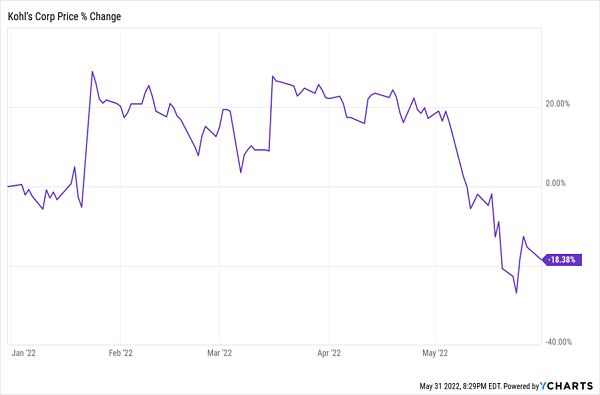This screenshot has width=600, height=395.
Task: Click the May 31 2022 timestamp text
Action: (460, 386)
